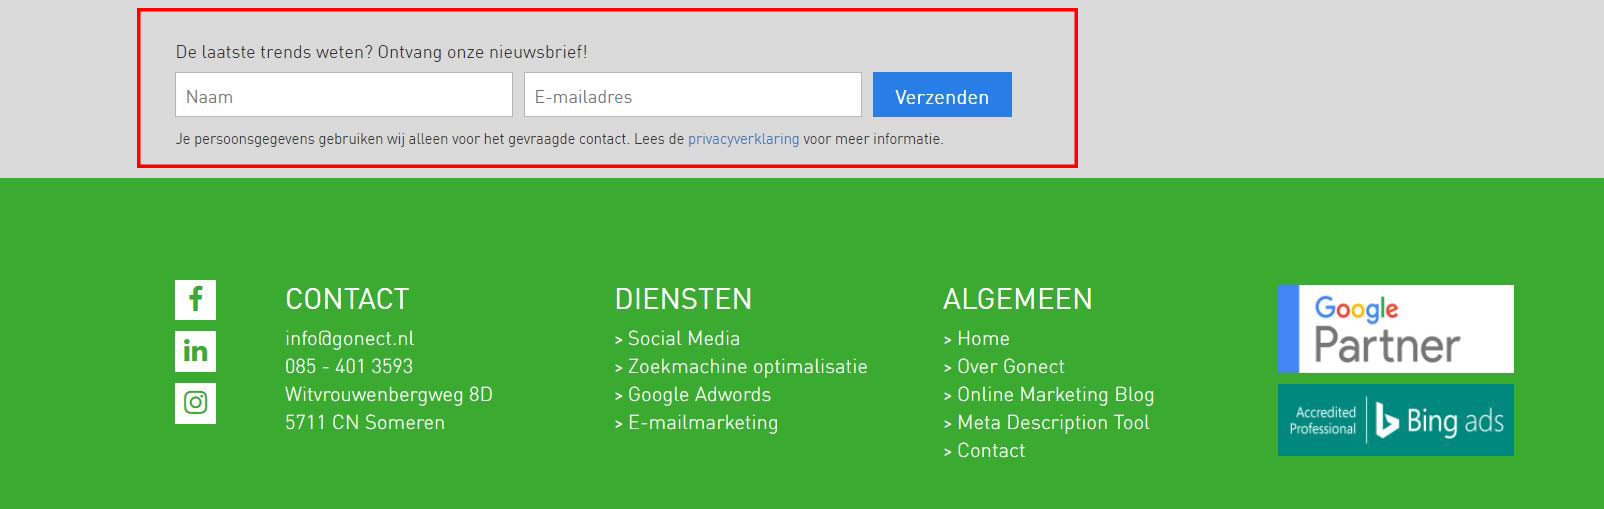The image size is (1604, 509).
Task: Click the info@gonect.nl email address
Action: pos(349,339)
